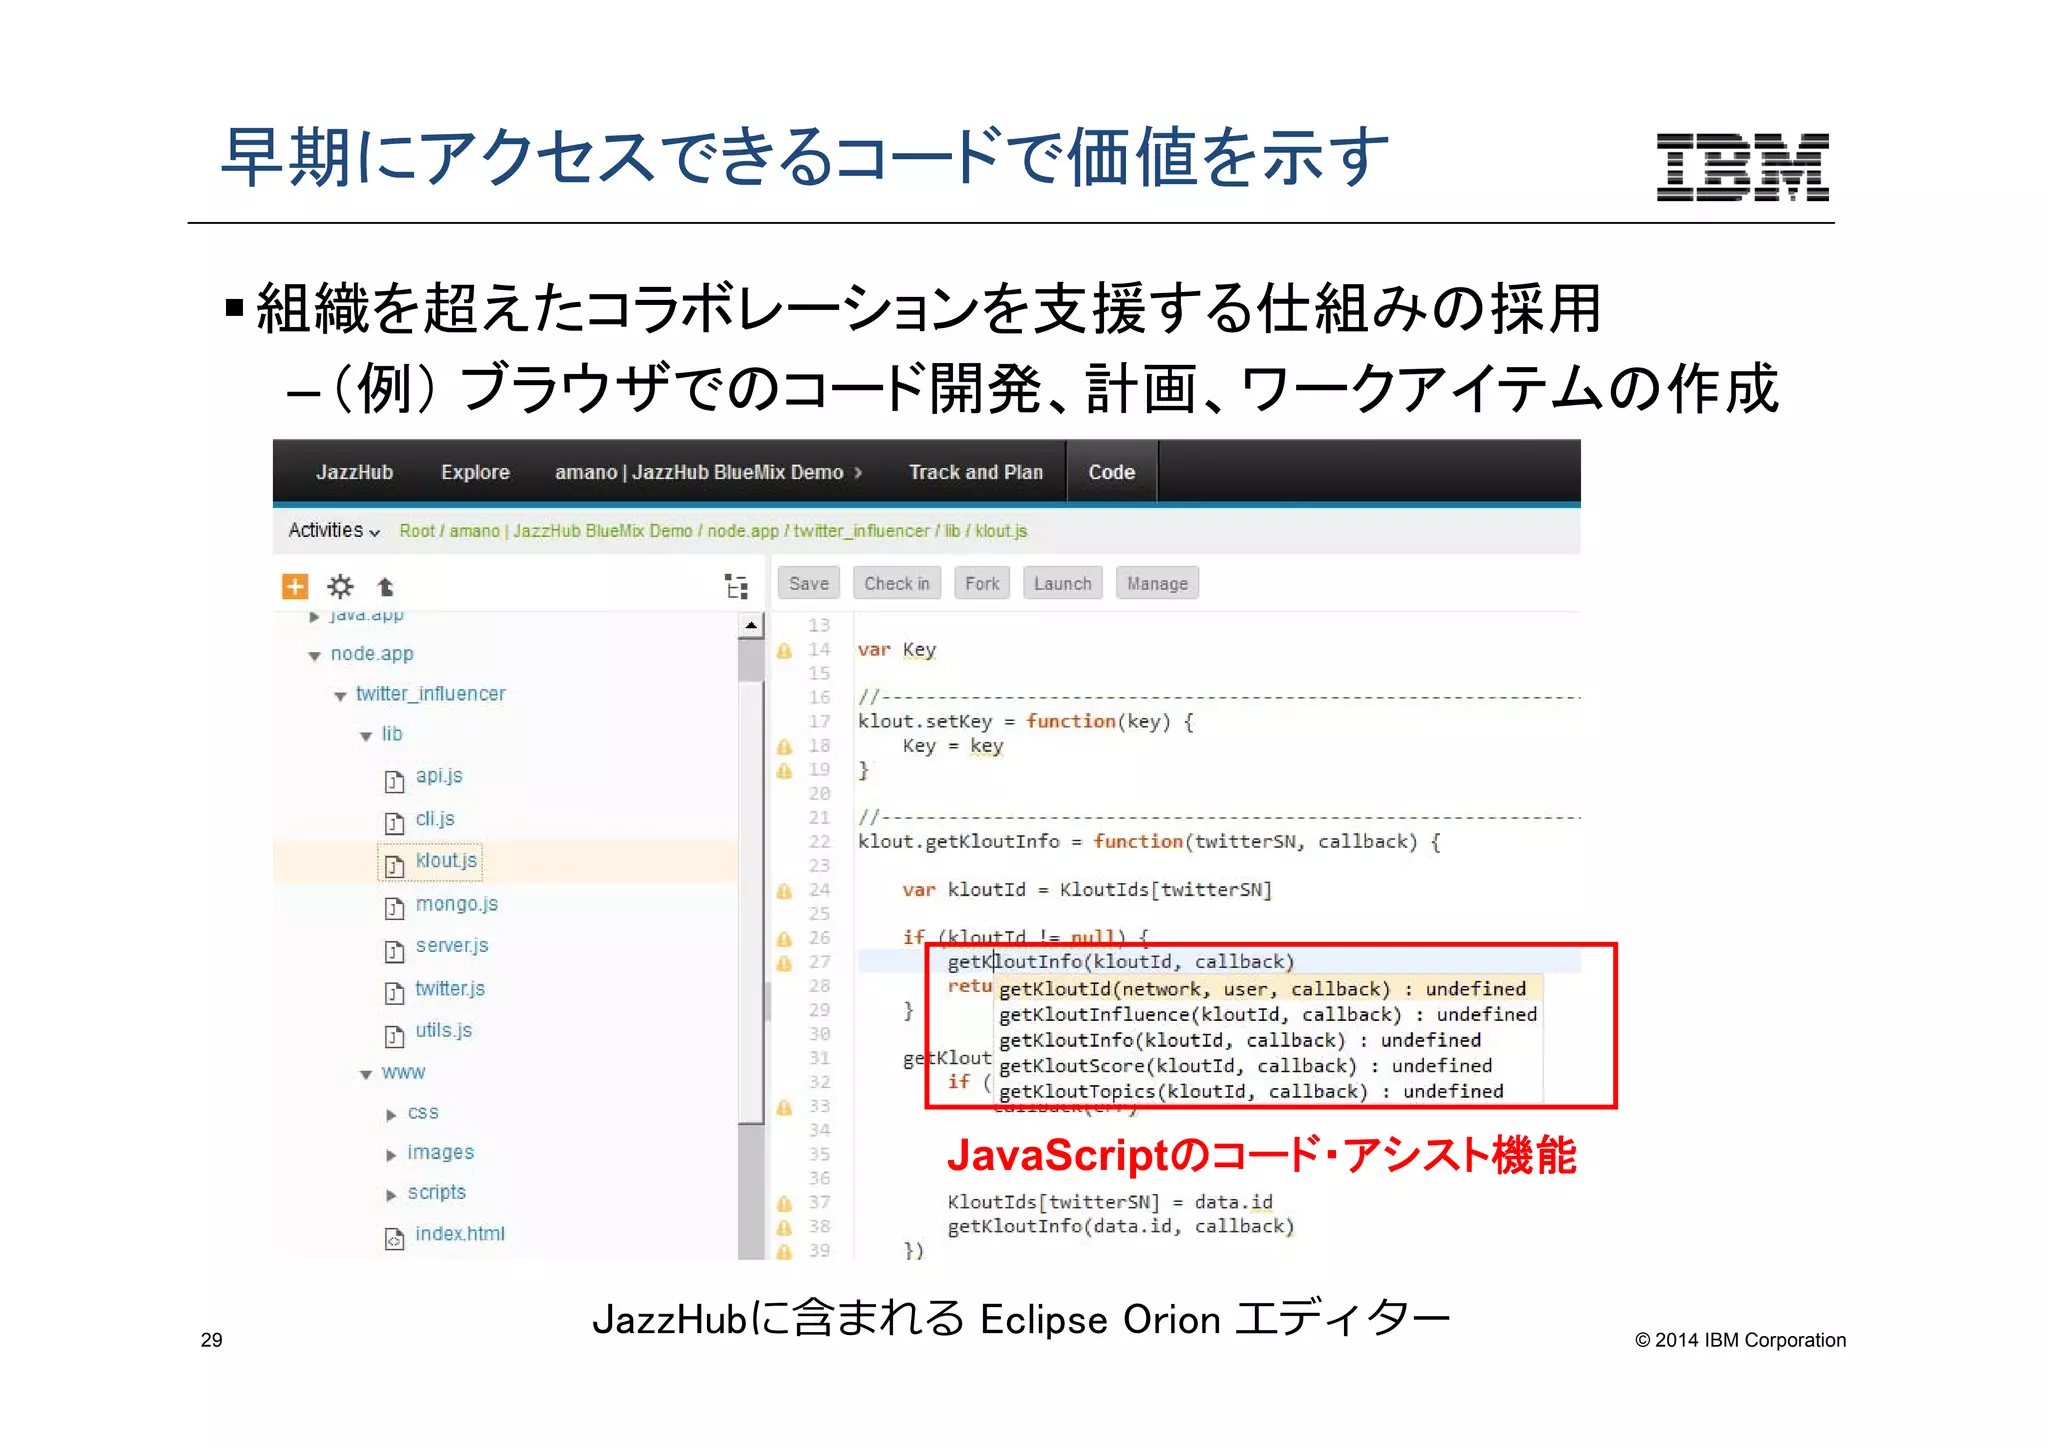The height and width of the screenshot is (1448, 2048).
Task: Click the warning icon on line 33
Action: click(x=785, y=1107)
